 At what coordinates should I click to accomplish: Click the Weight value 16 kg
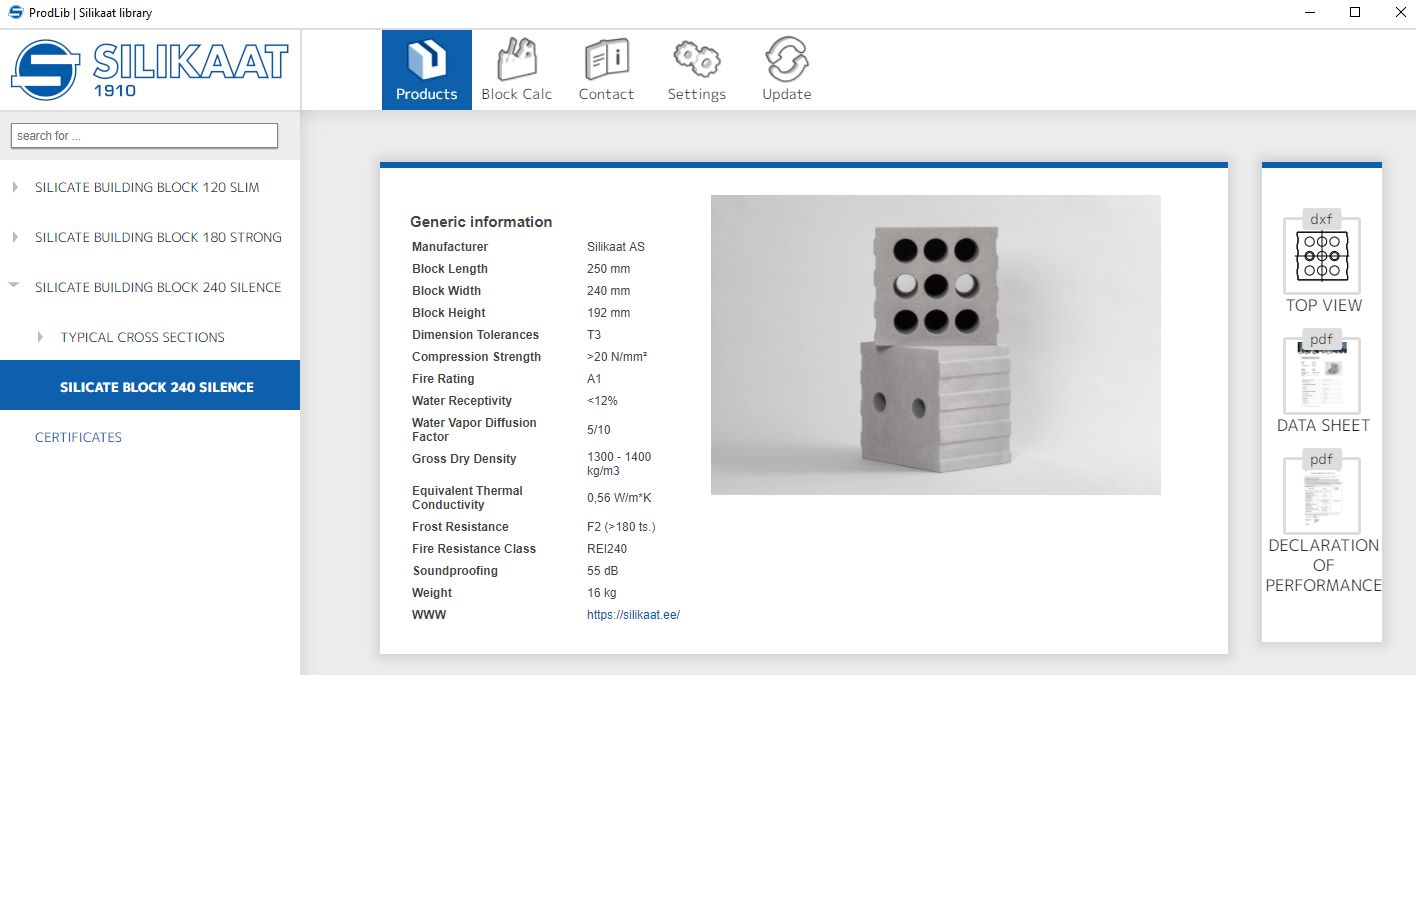[601, 593]
